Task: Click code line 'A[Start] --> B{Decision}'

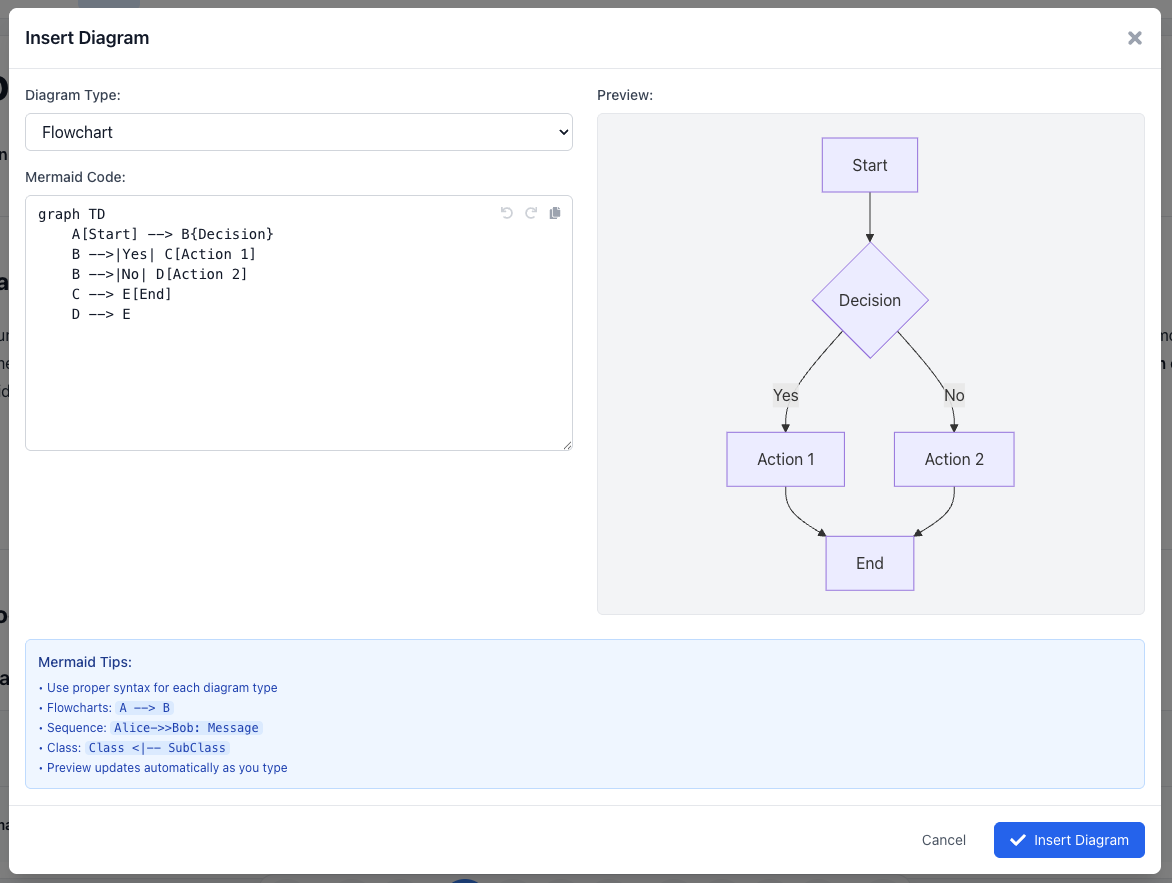Action: (x=173, y=234)
